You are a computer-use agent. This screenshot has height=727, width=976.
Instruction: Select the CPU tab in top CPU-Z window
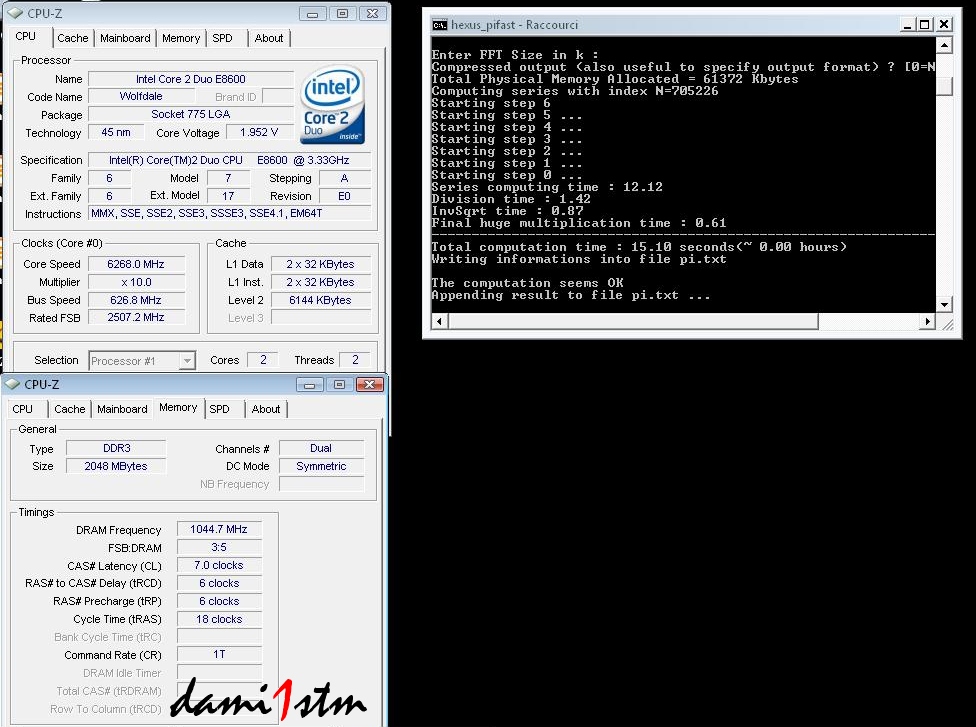26,37
